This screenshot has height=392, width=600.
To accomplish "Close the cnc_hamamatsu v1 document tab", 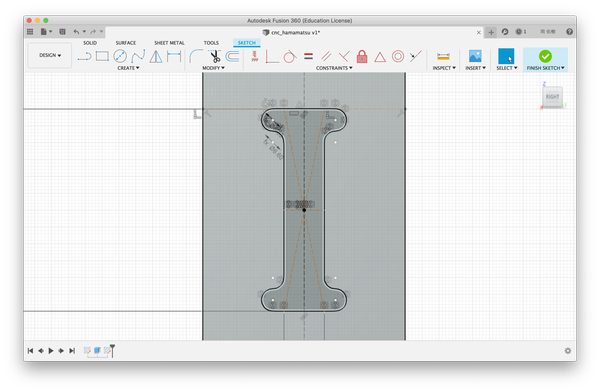I will (479, 33).
